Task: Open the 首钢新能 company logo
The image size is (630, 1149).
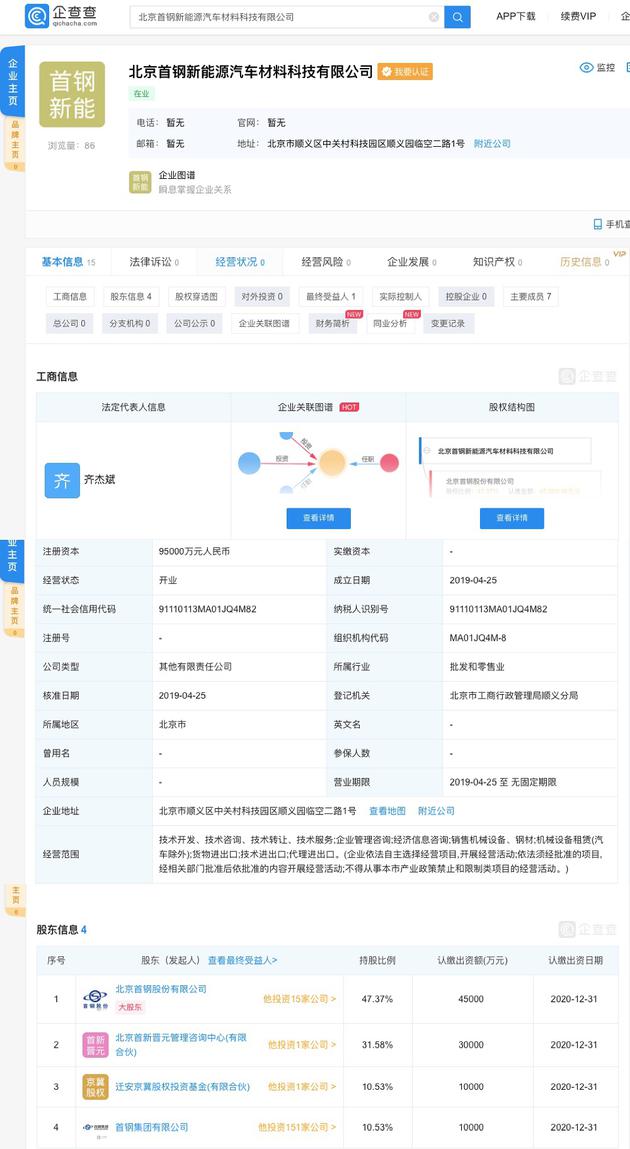Action: click(72, 95)
